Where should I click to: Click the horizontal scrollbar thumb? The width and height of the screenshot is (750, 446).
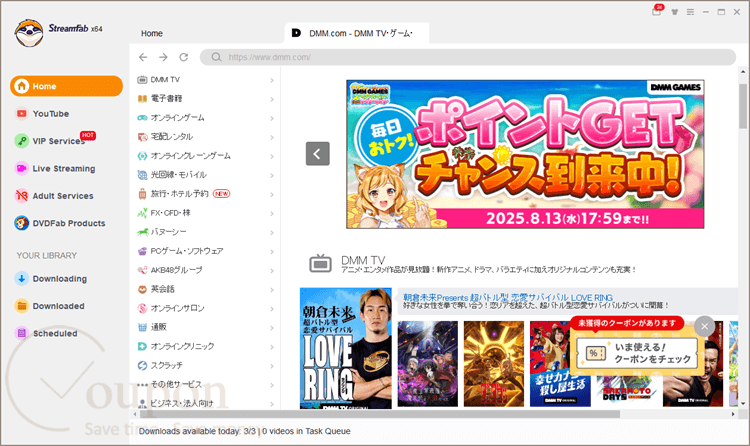click(379, 414)
